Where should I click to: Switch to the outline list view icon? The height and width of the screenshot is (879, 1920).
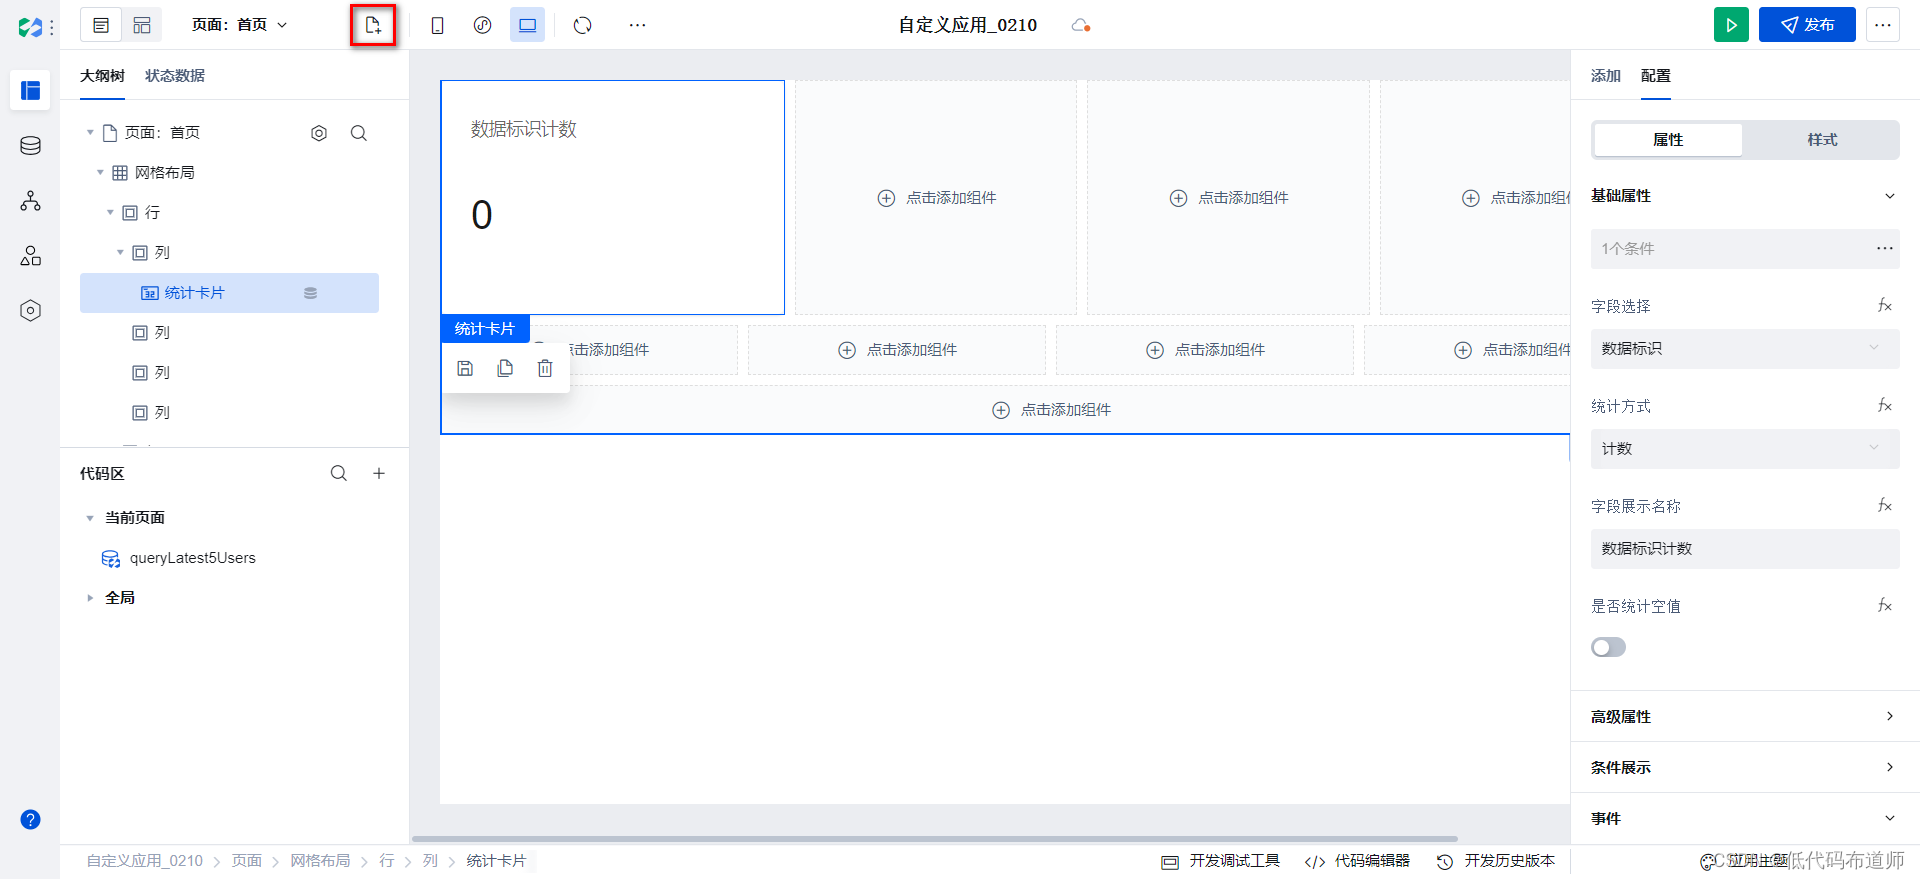pyautogui.click(x=101, y=25)
